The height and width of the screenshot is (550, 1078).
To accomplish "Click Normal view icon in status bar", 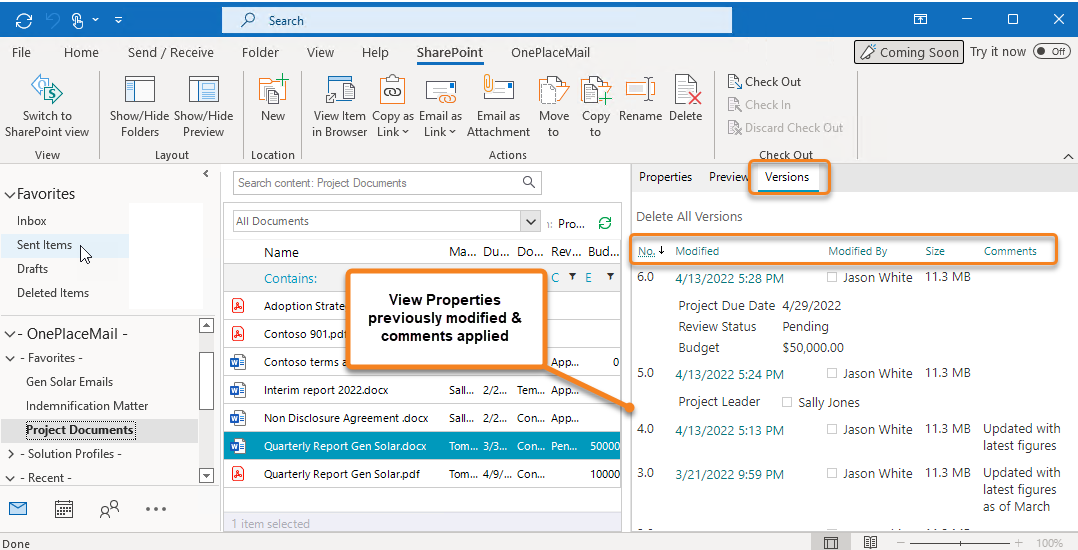I will (831, 543).
